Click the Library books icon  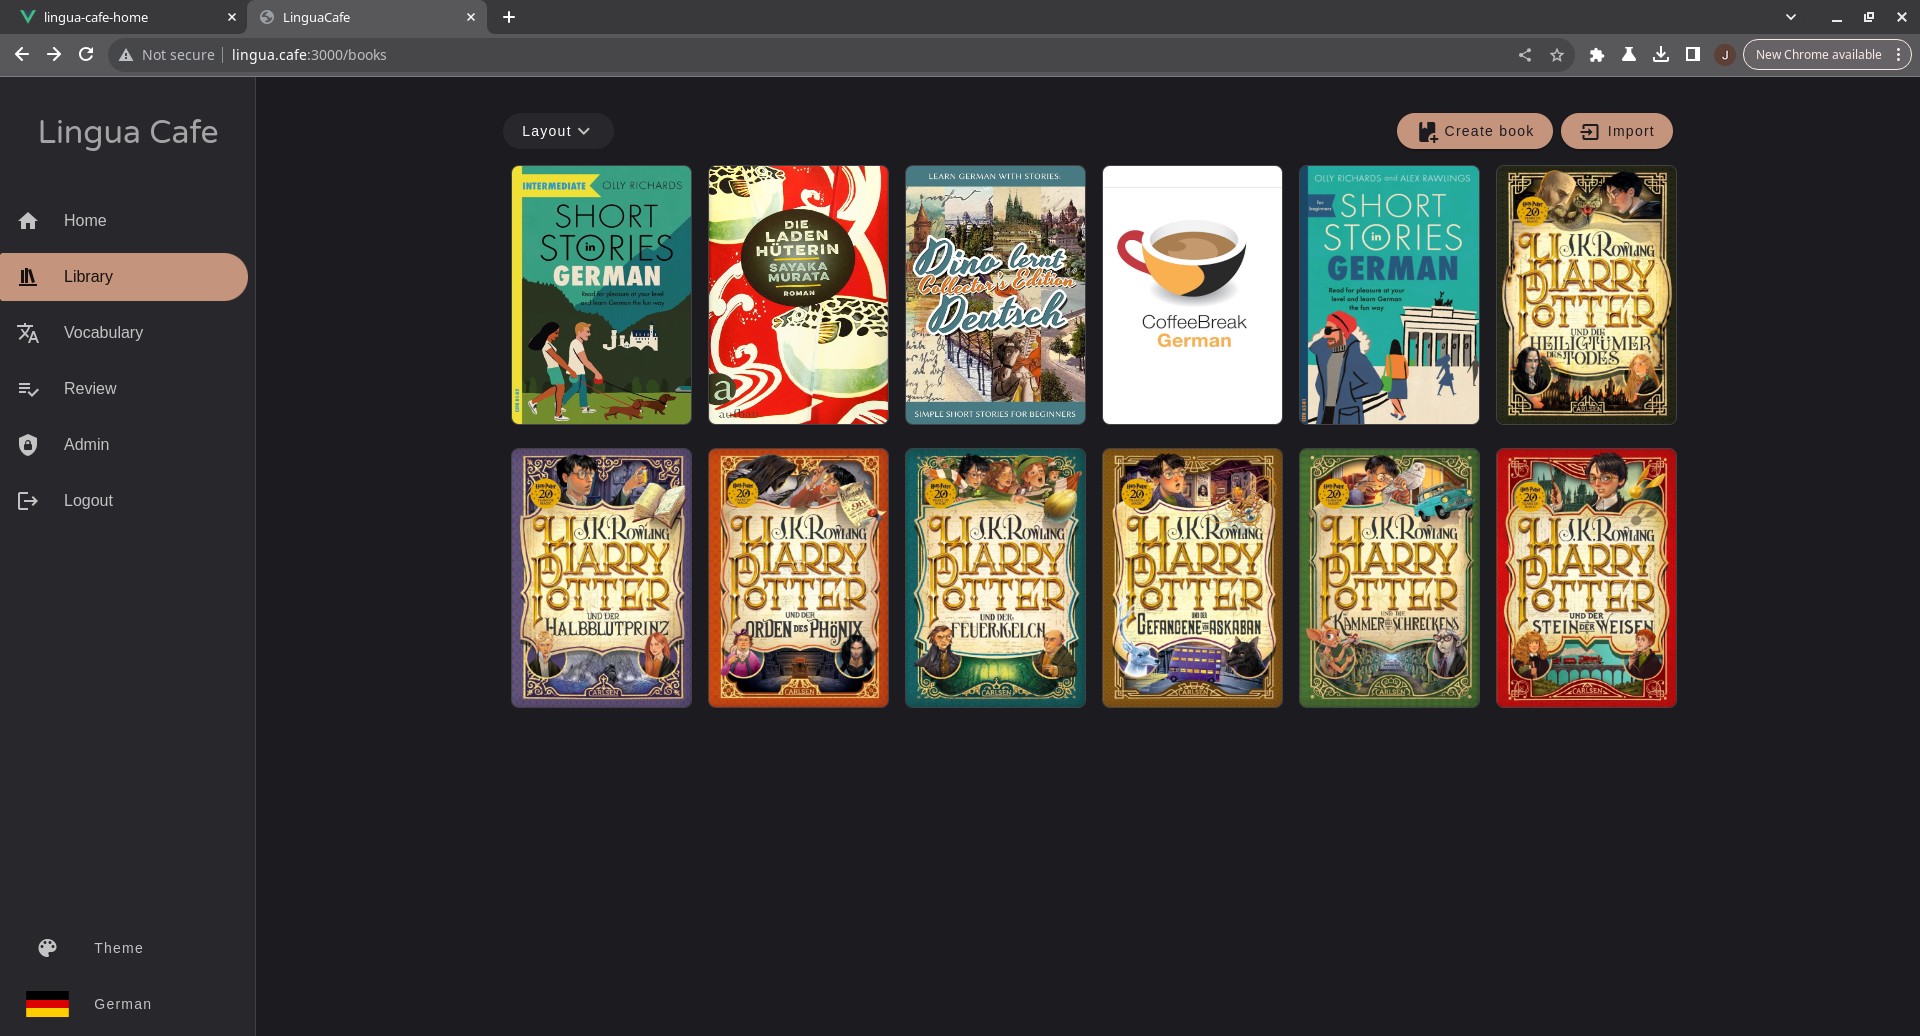pos(28,277)
